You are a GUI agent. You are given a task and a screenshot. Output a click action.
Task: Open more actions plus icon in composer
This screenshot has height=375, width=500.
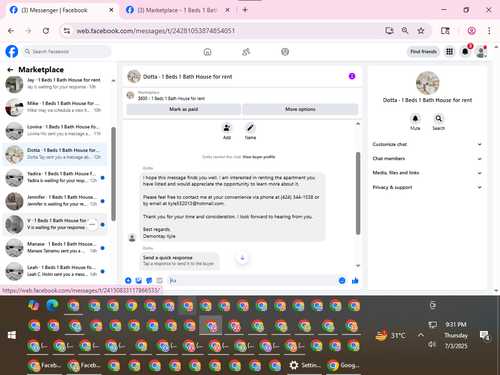click(x=128, y=281)
